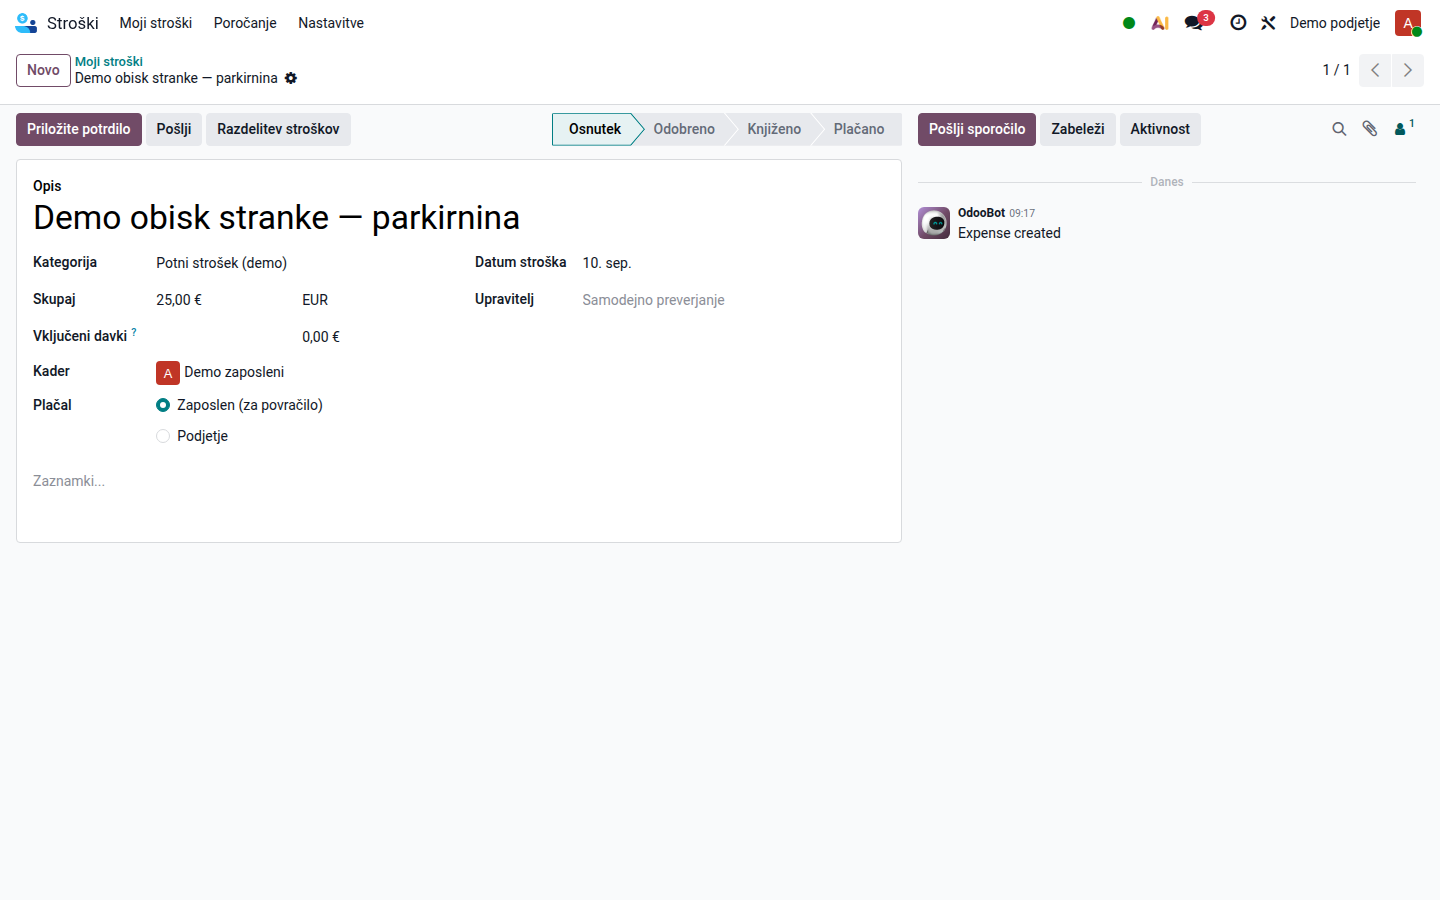This screenshot has width=1440, height=900.
Task: Open the Stroški app home icon
Action: 26,23
